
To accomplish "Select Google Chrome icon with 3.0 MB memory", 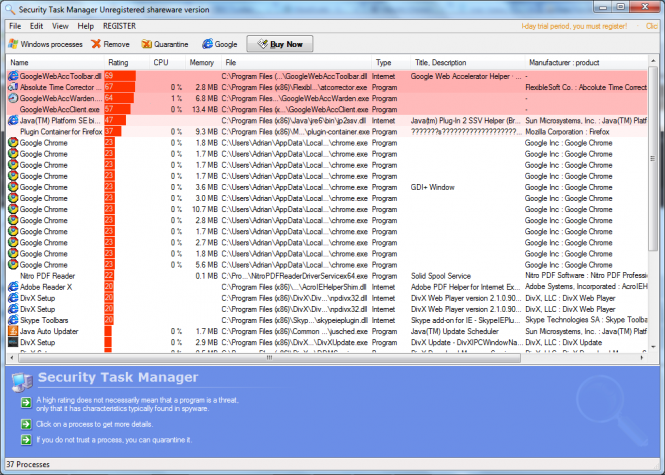I will pos(13,198).
